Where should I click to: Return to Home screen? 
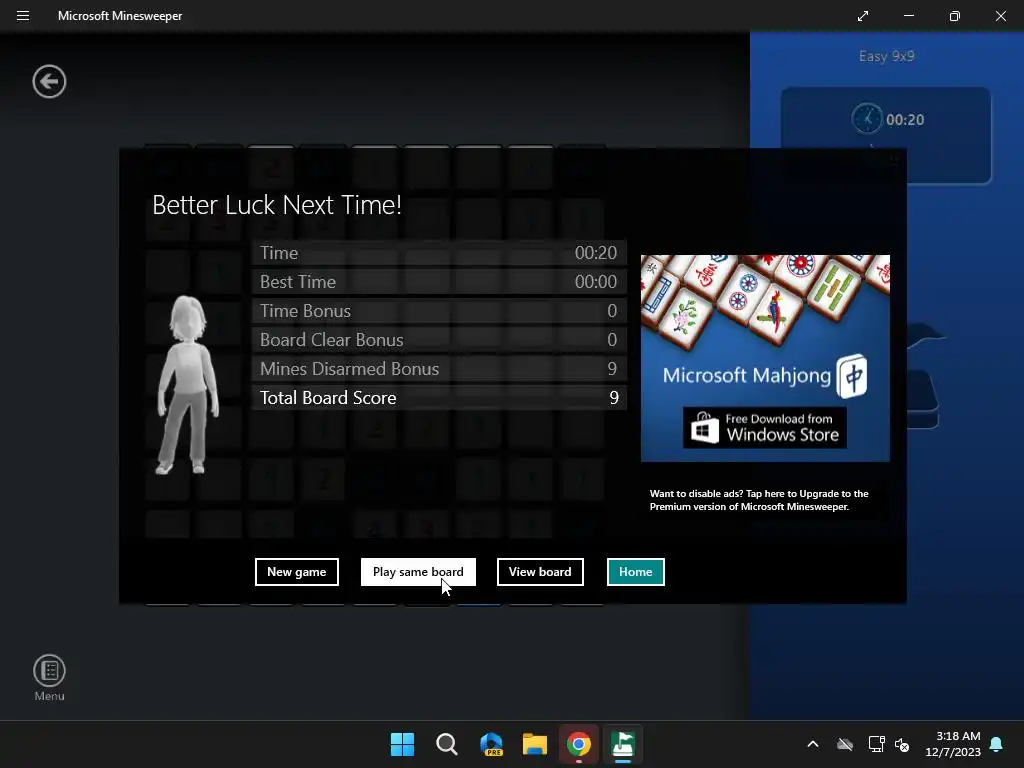point(635,572)
